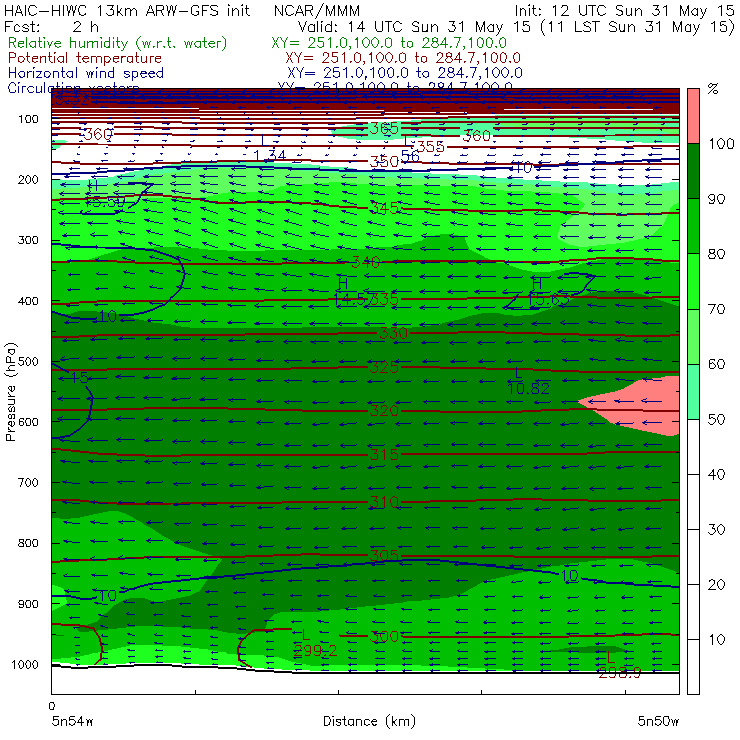
Task: Click the '10.82' wind speed minimum label
Action: [528, 388]
